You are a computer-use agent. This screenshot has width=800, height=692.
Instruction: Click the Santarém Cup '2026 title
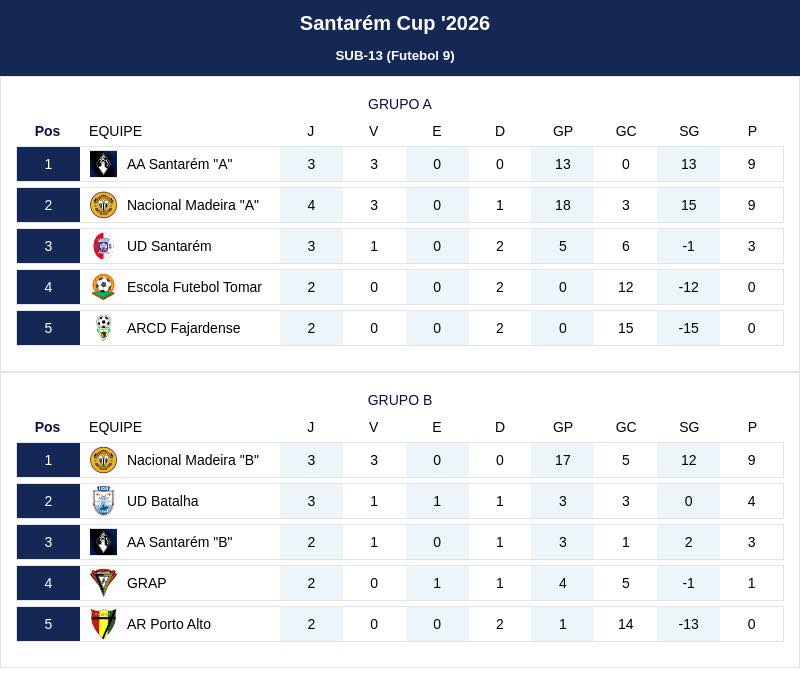[395, 23]
